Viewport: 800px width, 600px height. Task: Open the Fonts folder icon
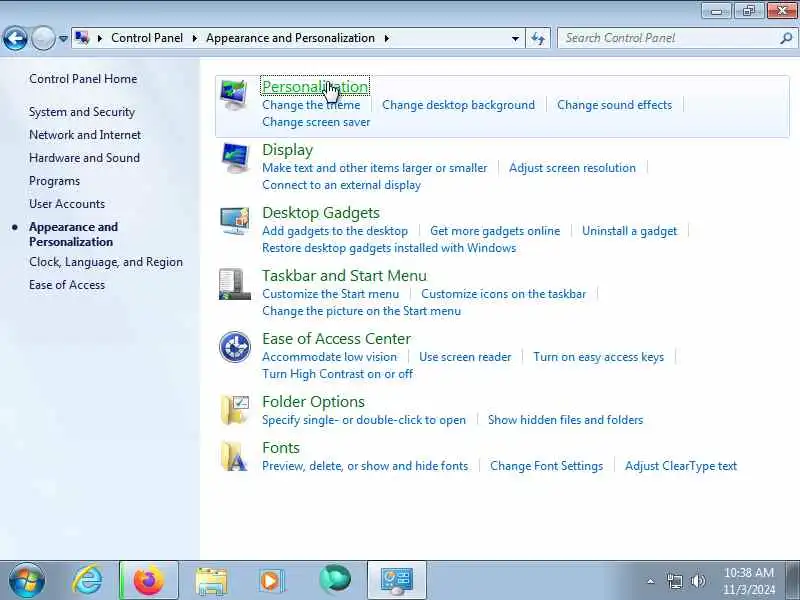[x=235, y=456]
